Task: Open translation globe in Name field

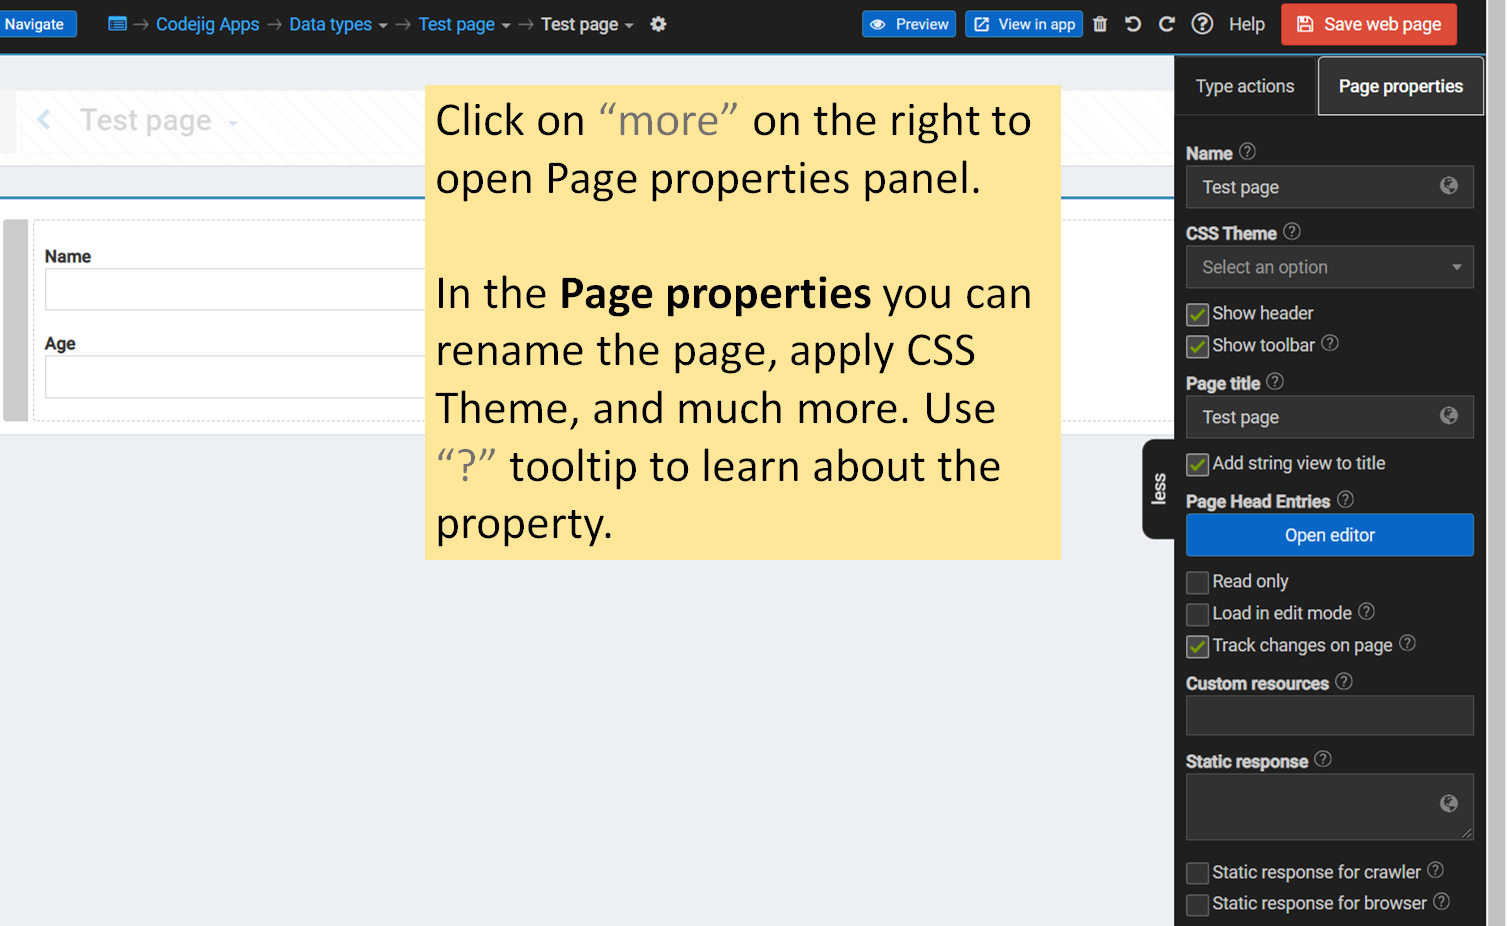Action: pos(1448,186)
